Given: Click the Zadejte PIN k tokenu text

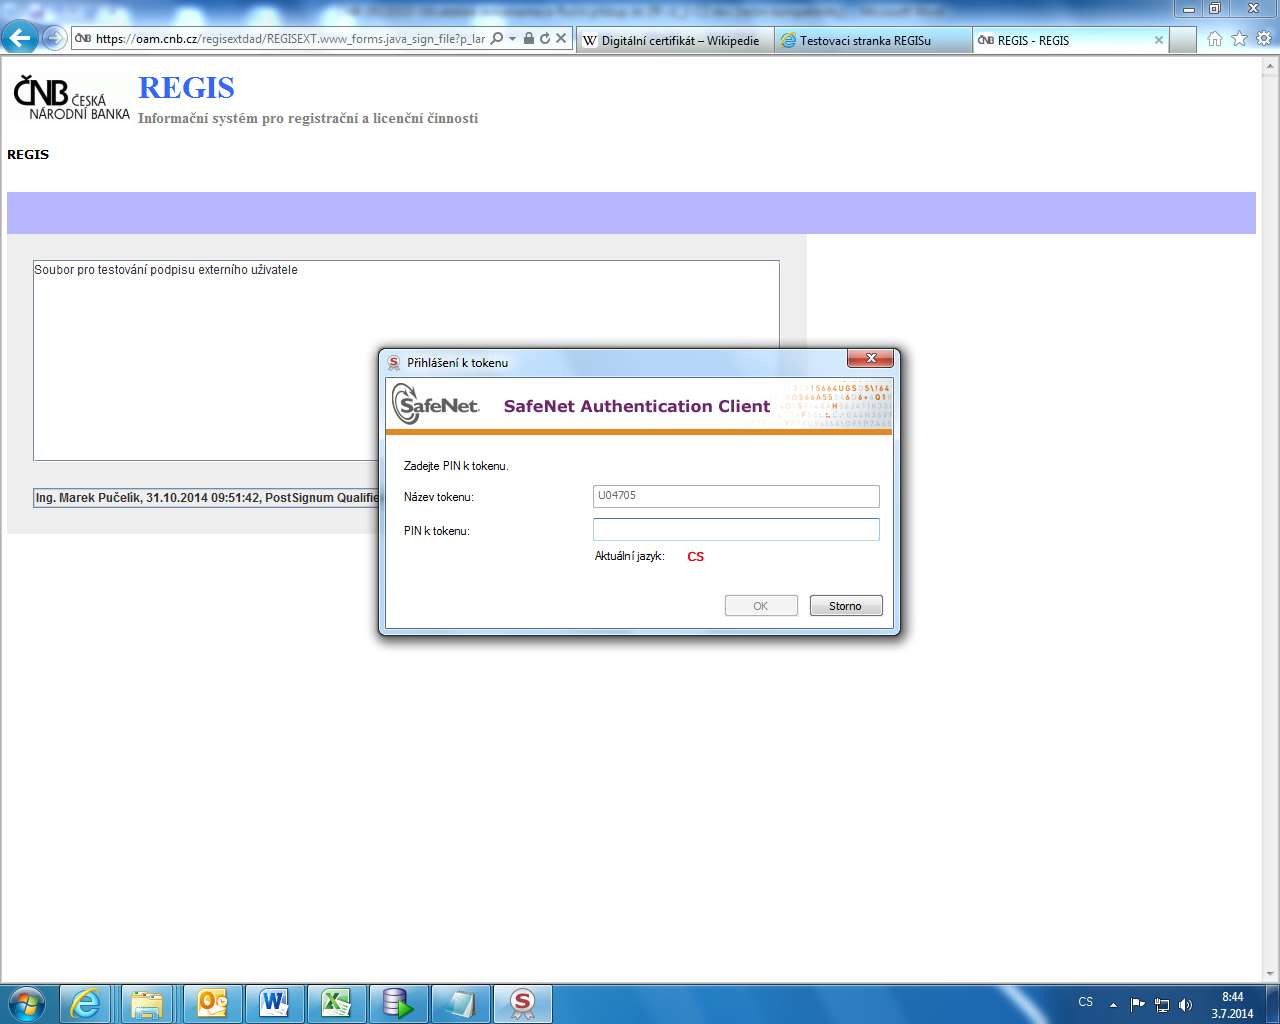Looking at the screenshot, I should [456, 466].
